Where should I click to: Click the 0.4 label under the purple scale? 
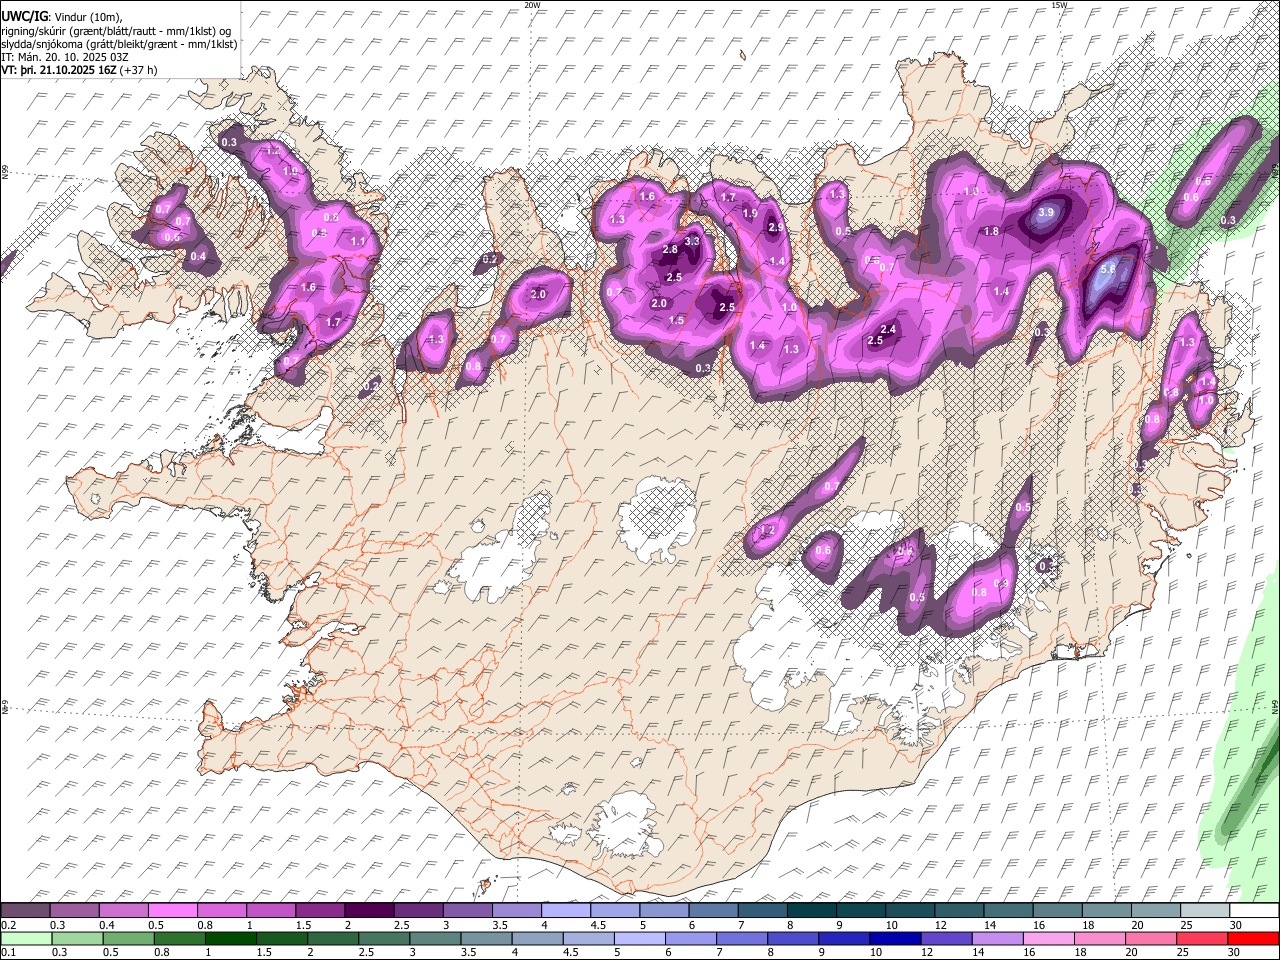107,925
